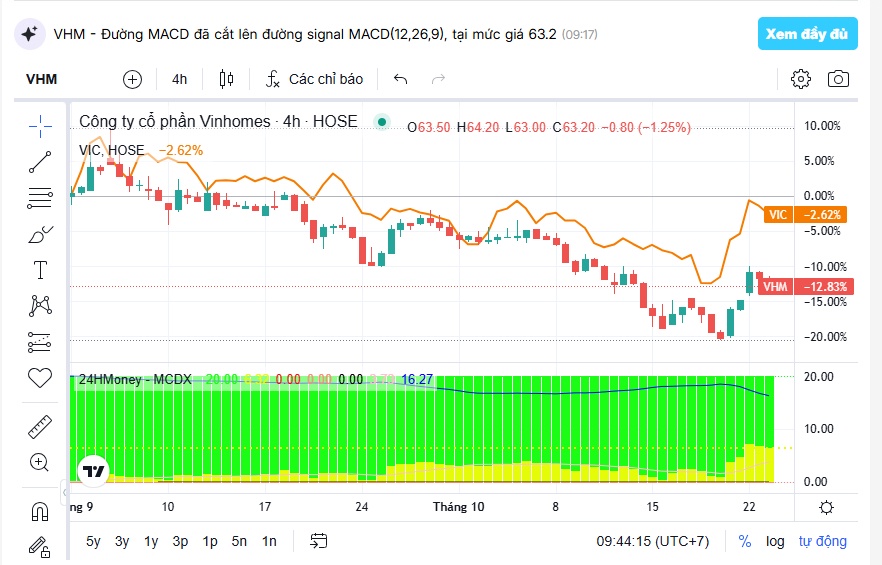Set the time range to 5y
882x565 pixels.
pos(93,541)
